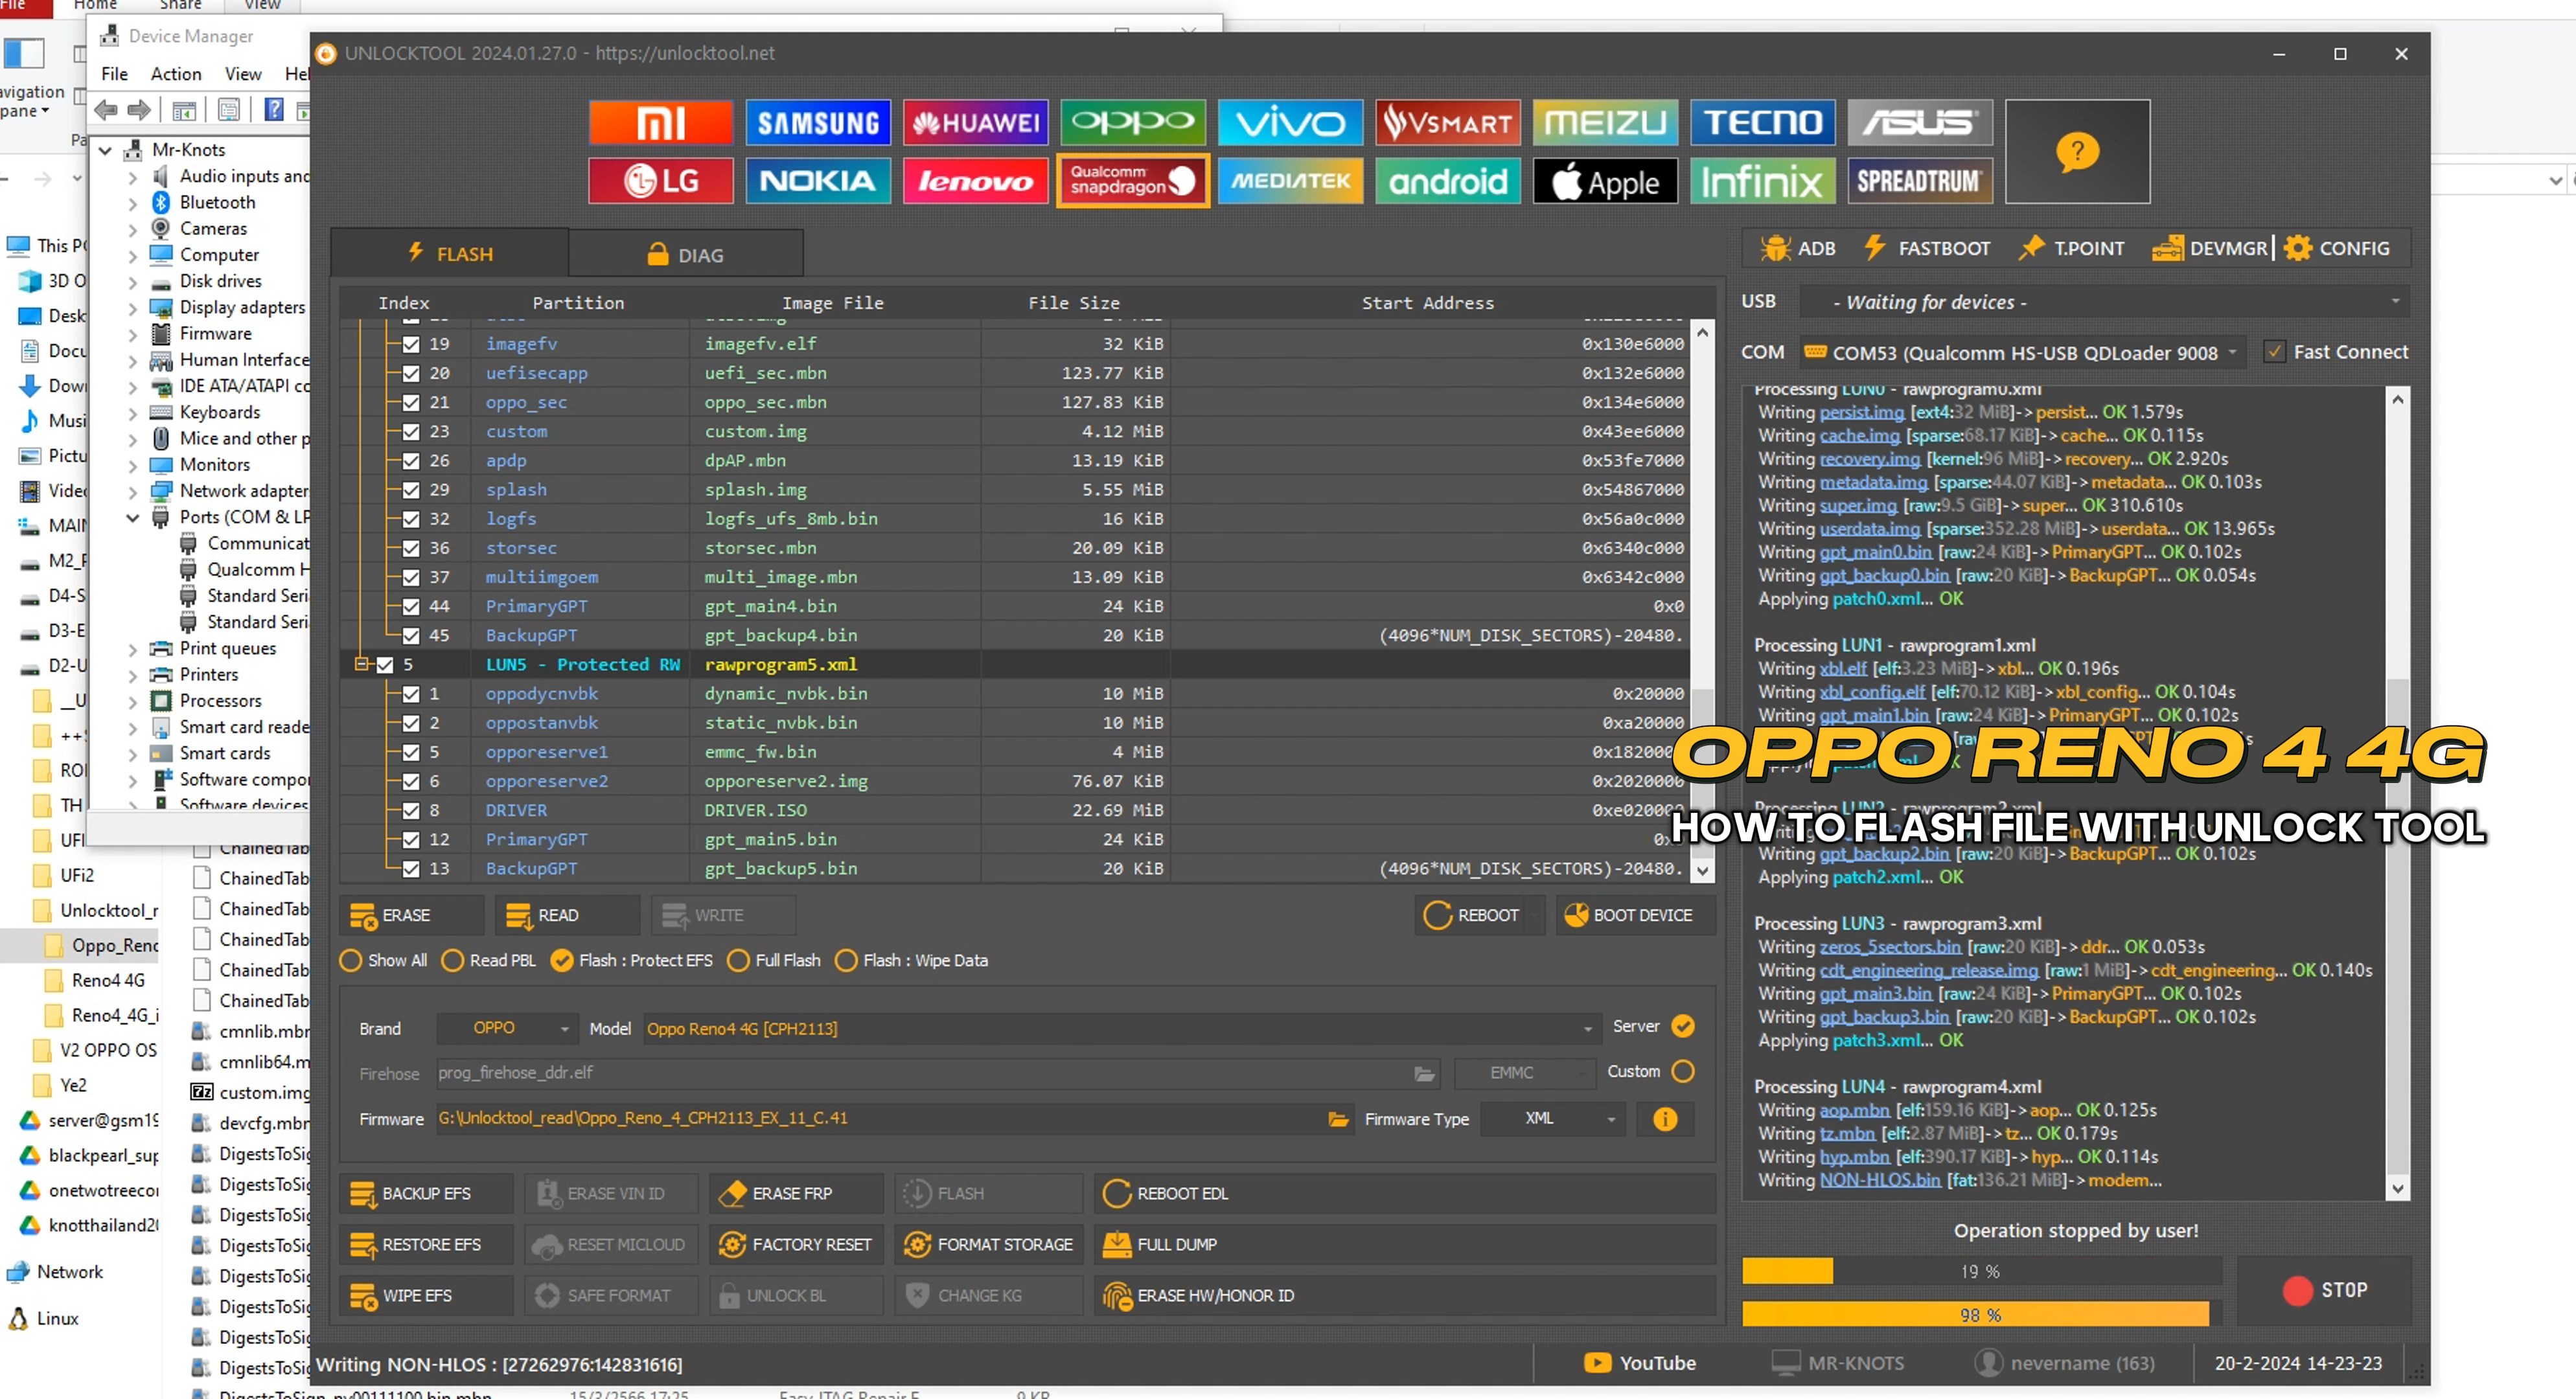Viewport: 2576px width, 1399px height.
Task: Select the Vivo brand icon
Action: click(1289, 123)
